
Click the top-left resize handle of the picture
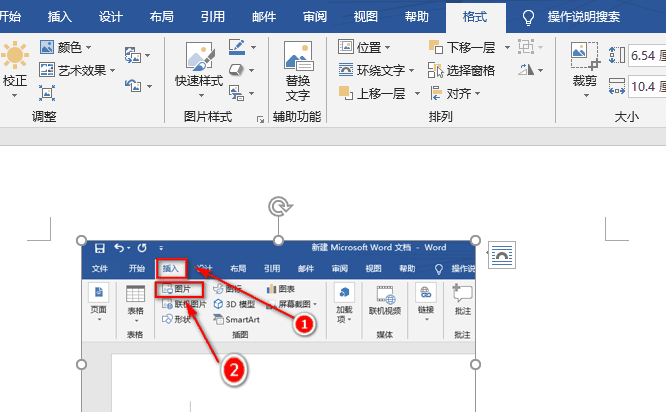coord(81,240)
